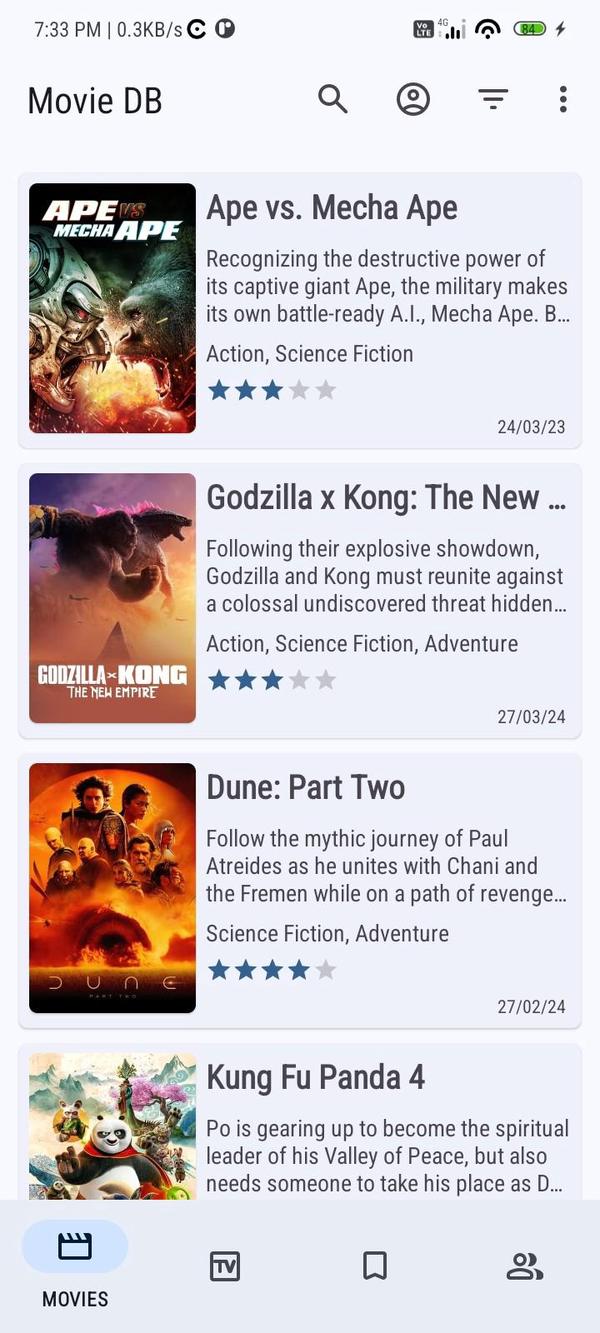Open the Kung Fu Panda 4 poster
Viewport: 600px width, 1333px height.
coord(112,1125)
